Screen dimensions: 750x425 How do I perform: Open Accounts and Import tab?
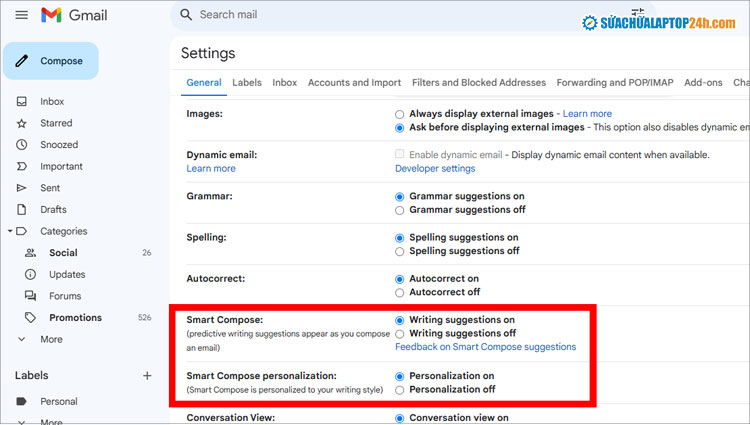click(354, 83)
